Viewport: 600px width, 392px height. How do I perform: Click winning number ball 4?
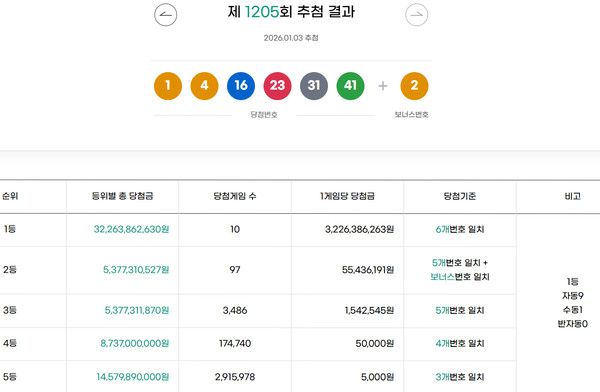[204, 86]
